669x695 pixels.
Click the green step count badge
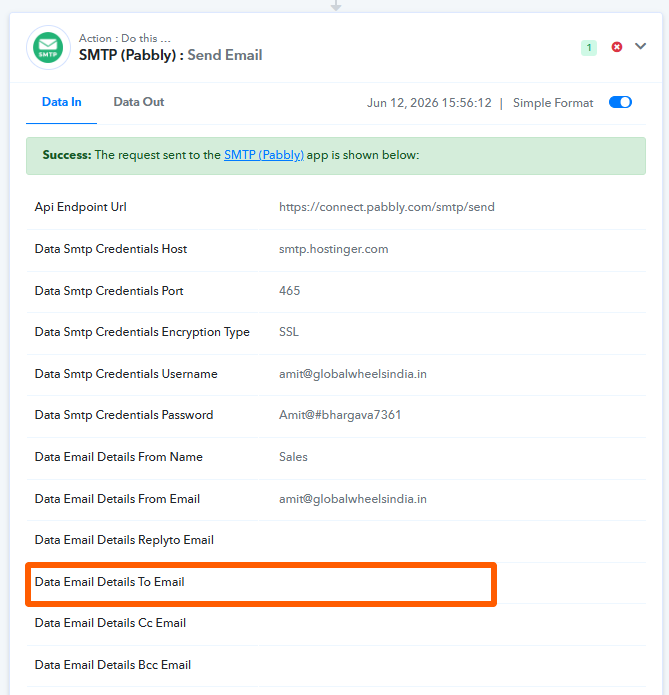pos(589,47)
